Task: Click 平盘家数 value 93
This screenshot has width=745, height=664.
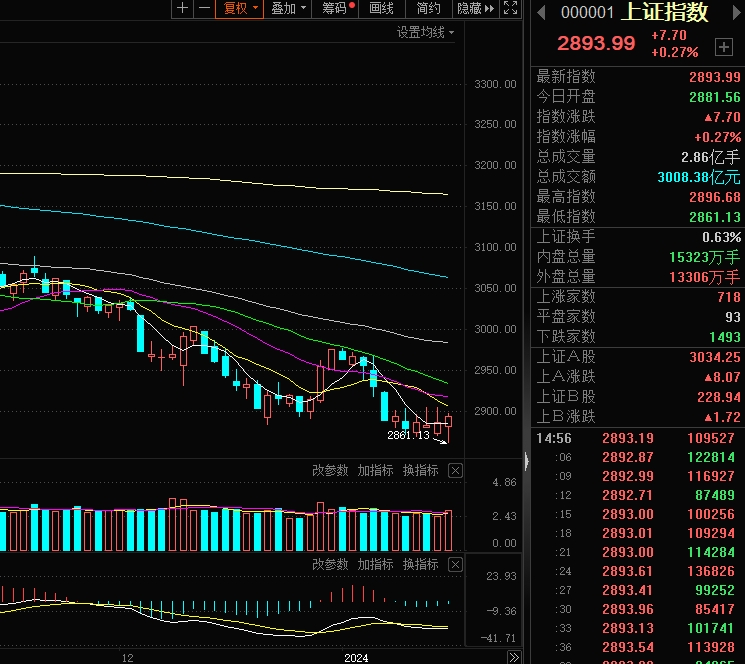Action: tap(733, 317)
